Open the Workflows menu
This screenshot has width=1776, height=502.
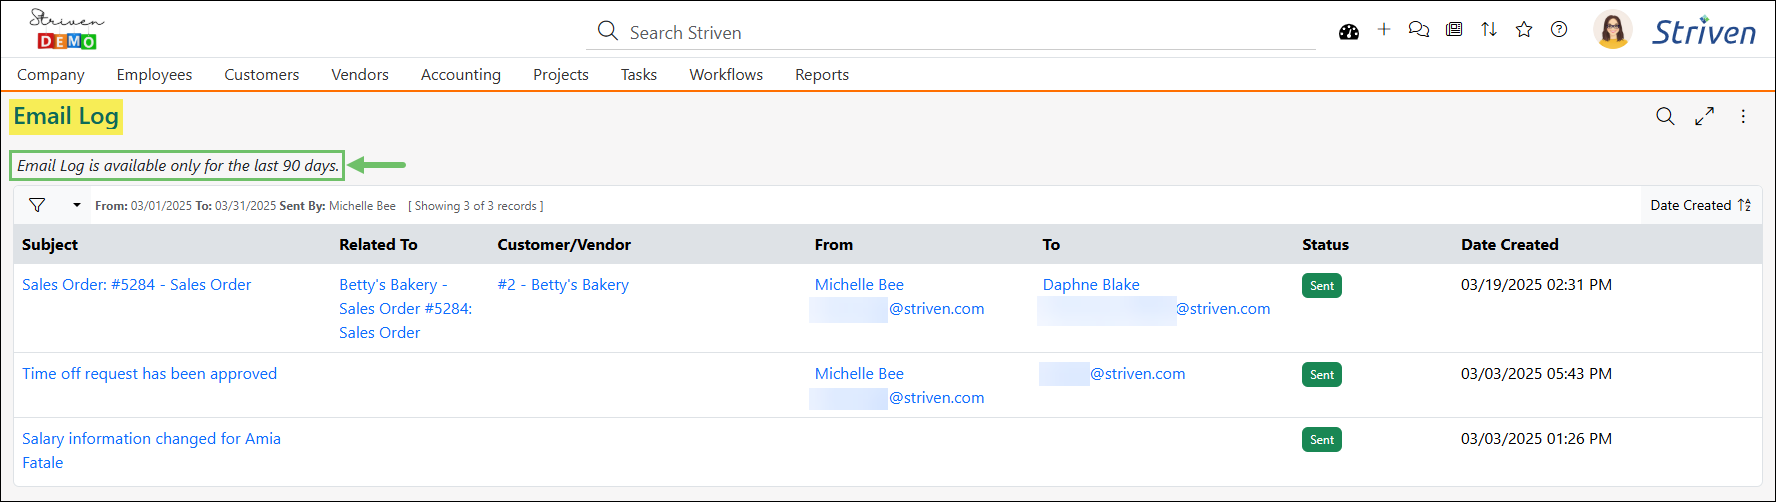pyautogui.click(x=726, y=74)
